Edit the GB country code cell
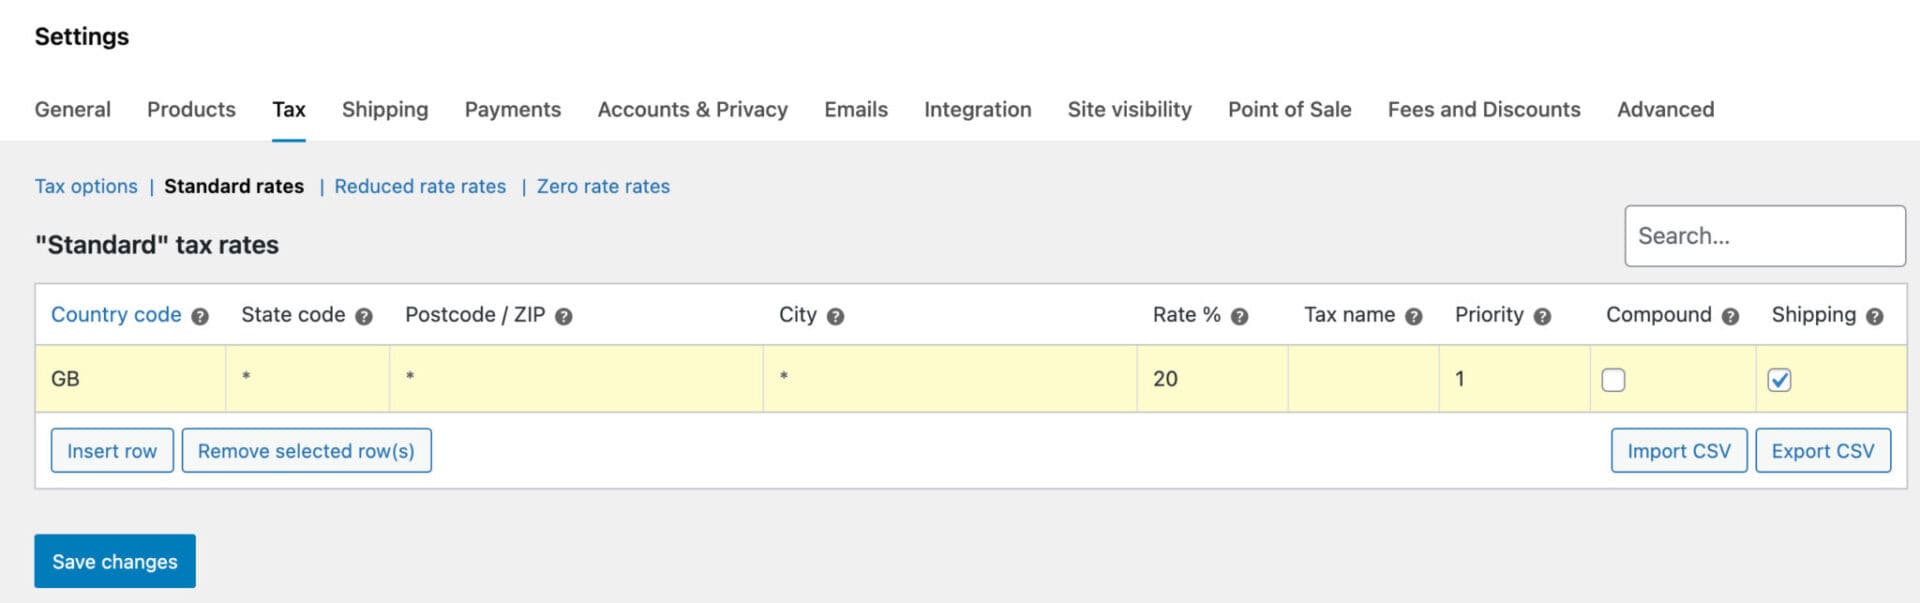The height and width of the screenshot is (603, 1920). [x=131, y=379]
